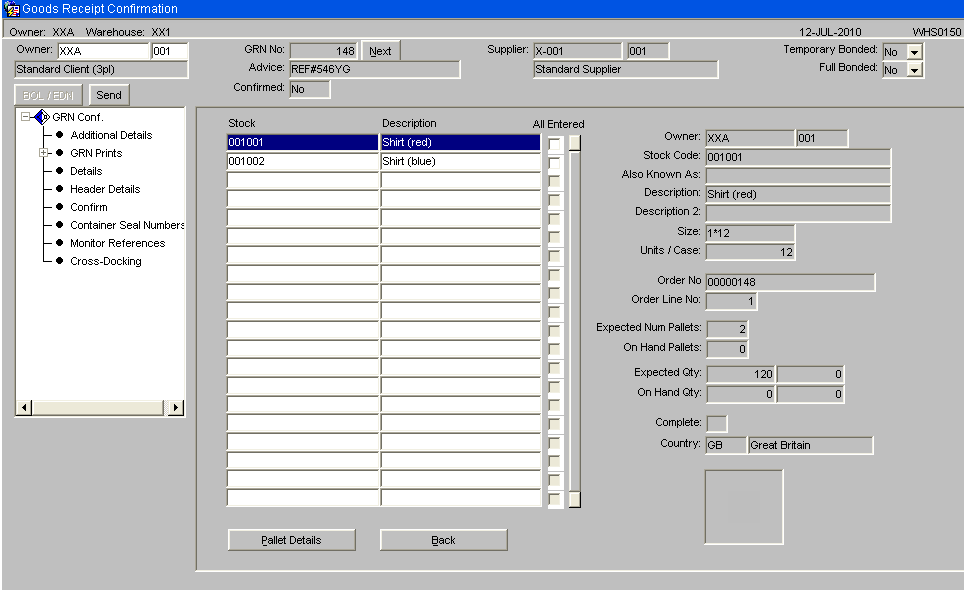Select stock row 001002
The image size is (964, 590).
(302, 162)
